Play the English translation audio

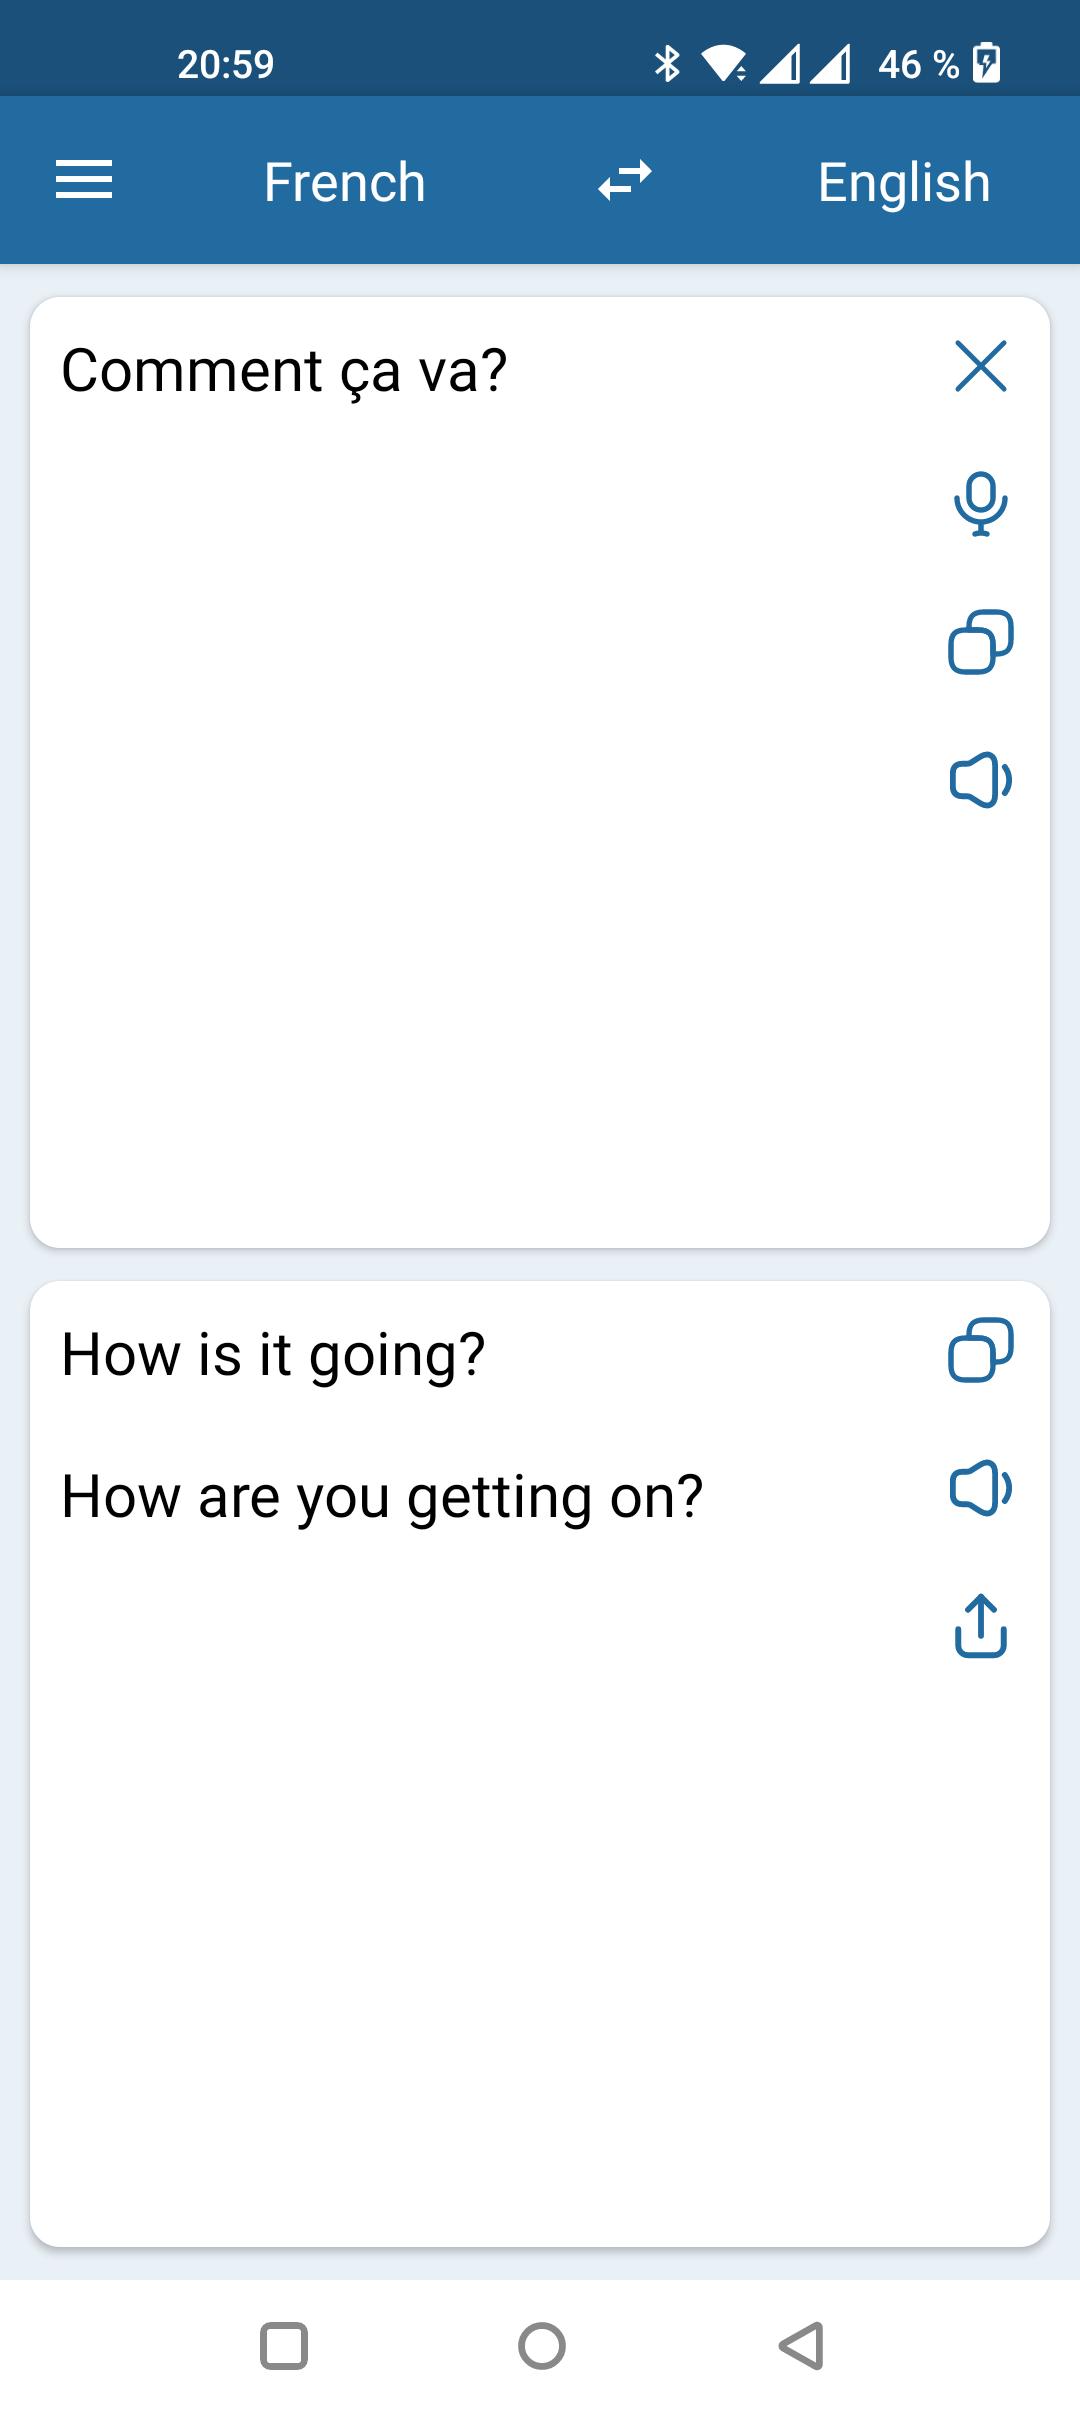coord(981,1488)
